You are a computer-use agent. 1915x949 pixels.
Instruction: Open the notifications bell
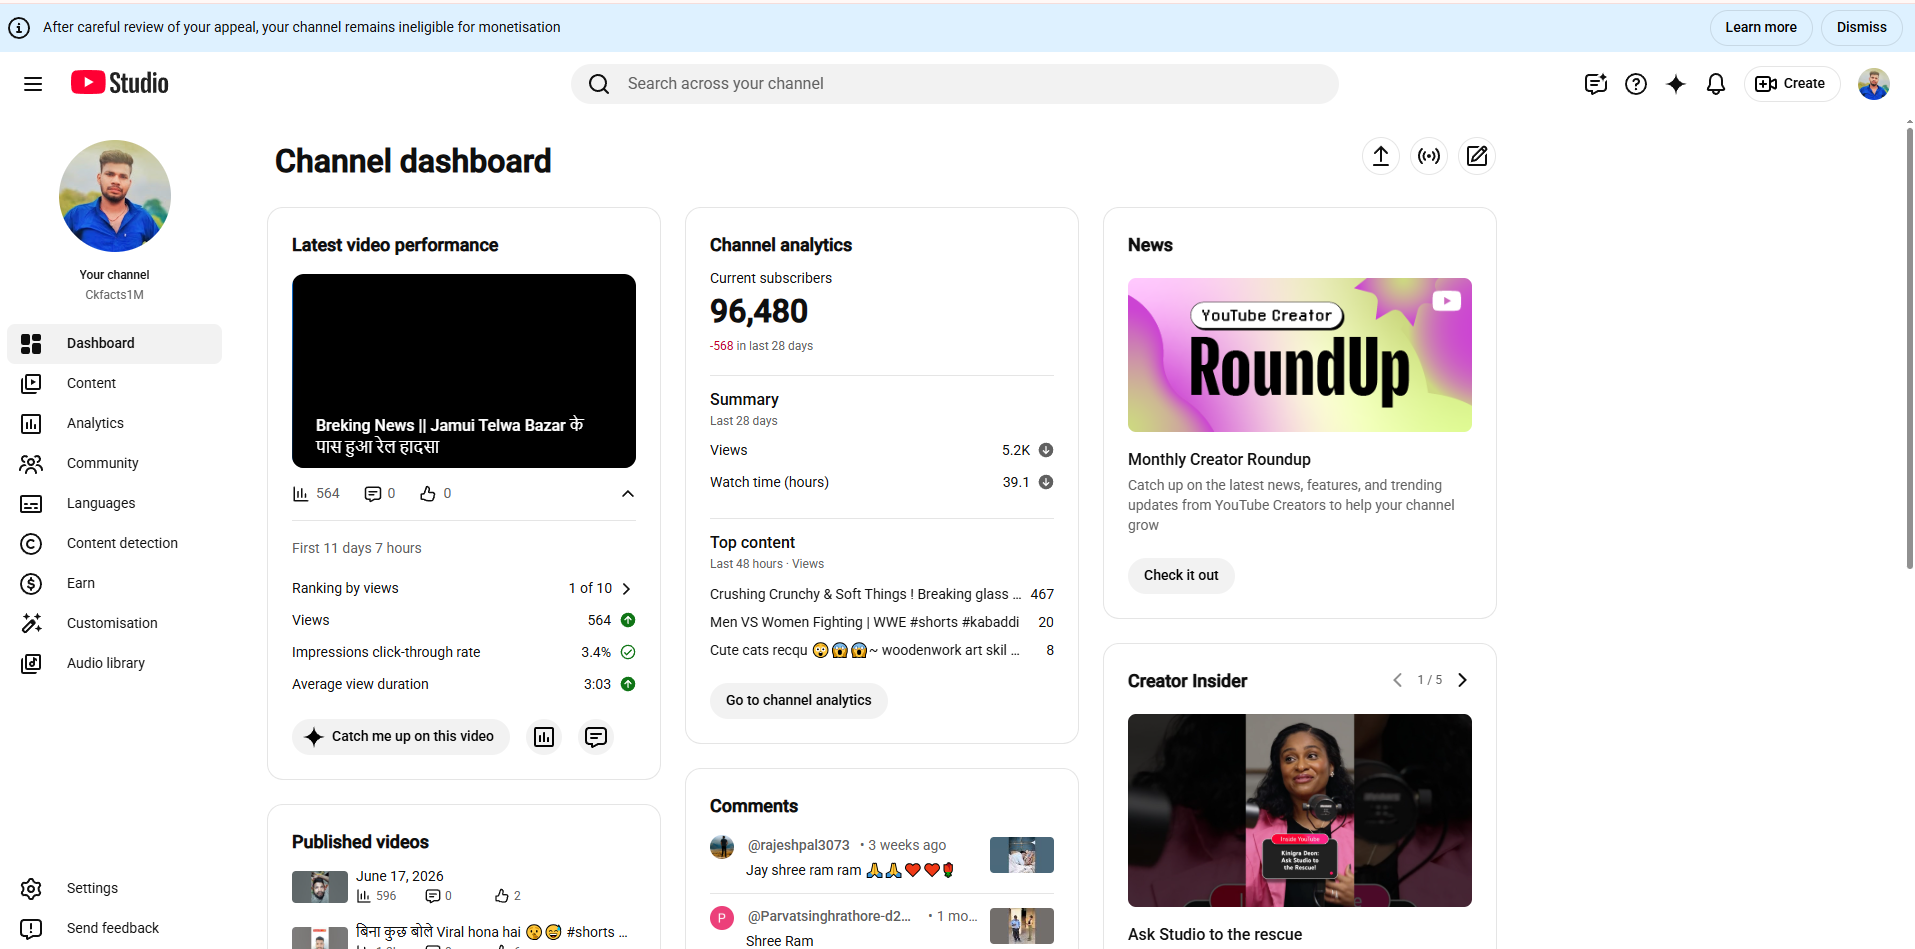tap(1716, 84)
